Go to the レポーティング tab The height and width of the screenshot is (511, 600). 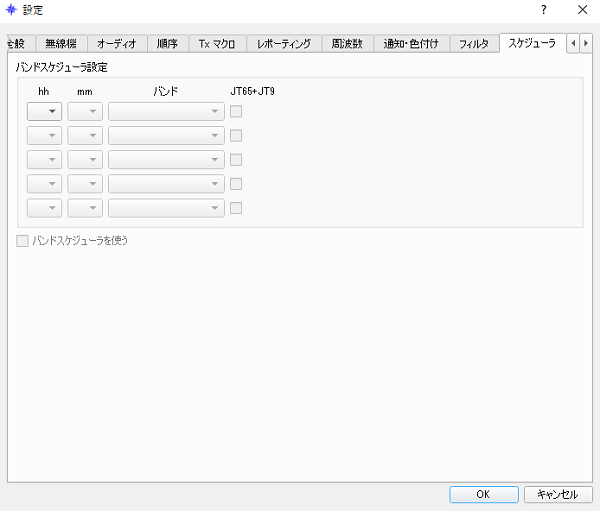(x=284, y=44)
